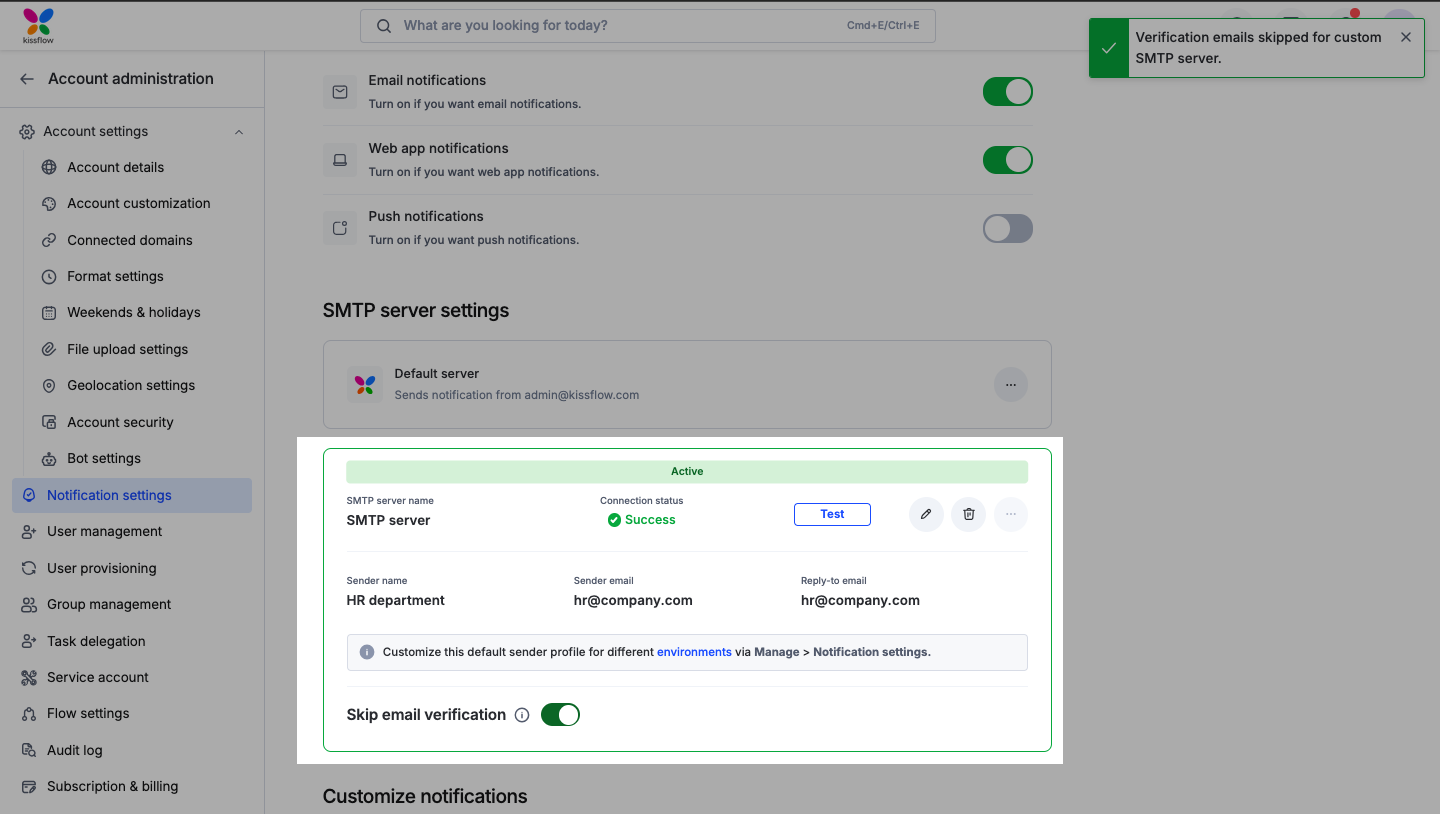Open the User management menu item
The height and width of the screenshot is (814, 1440).
(104, 531)
